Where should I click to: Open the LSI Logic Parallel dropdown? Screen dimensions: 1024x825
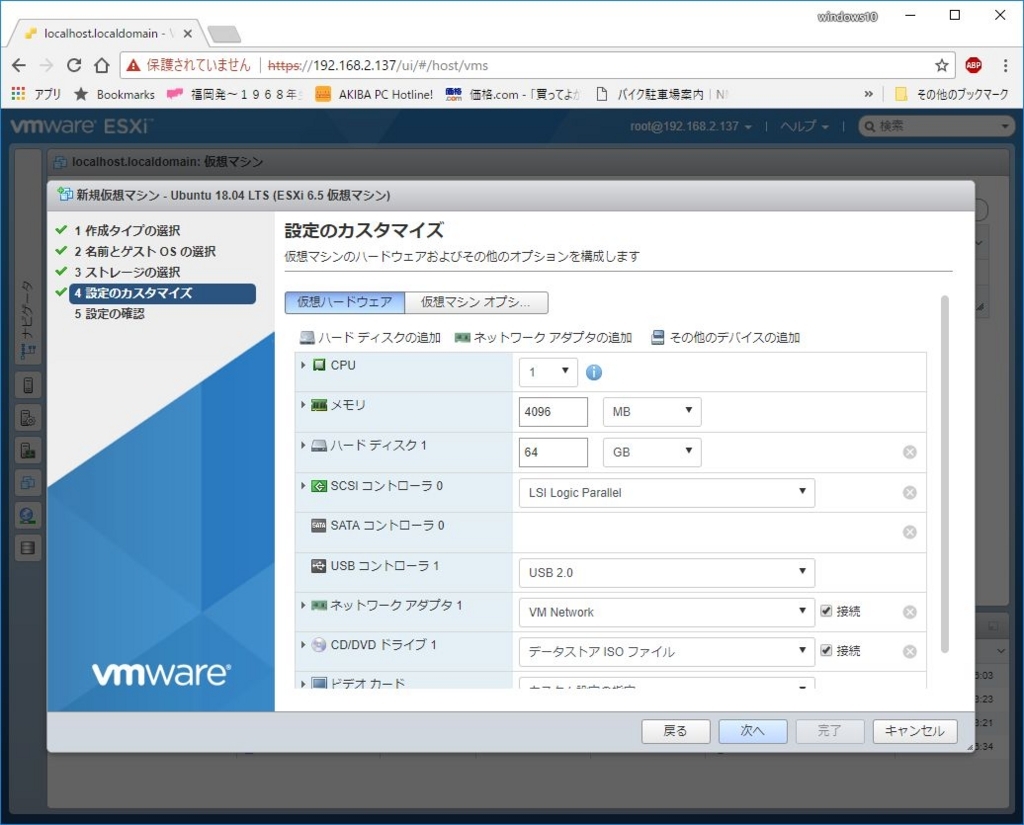tap(667, 493)
